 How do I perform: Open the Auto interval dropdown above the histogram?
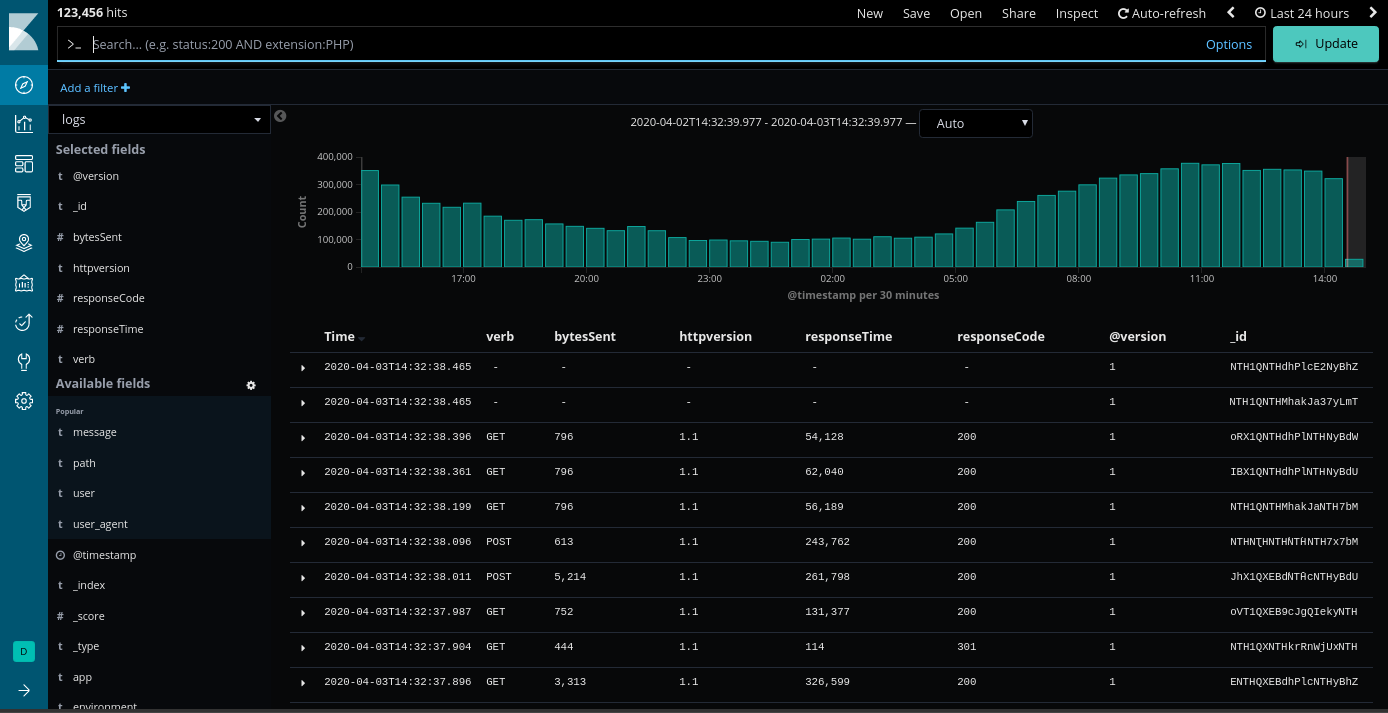point(975,122)
